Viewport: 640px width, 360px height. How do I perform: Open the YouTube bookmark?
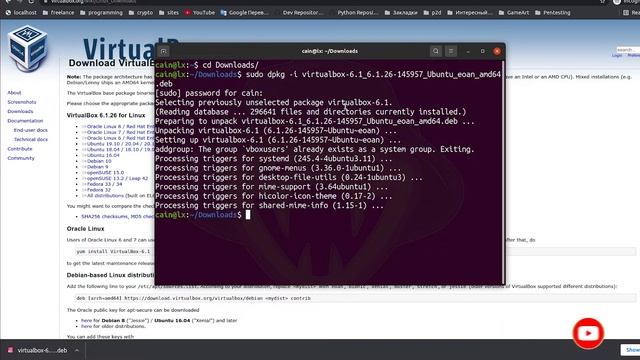[200, 13]
